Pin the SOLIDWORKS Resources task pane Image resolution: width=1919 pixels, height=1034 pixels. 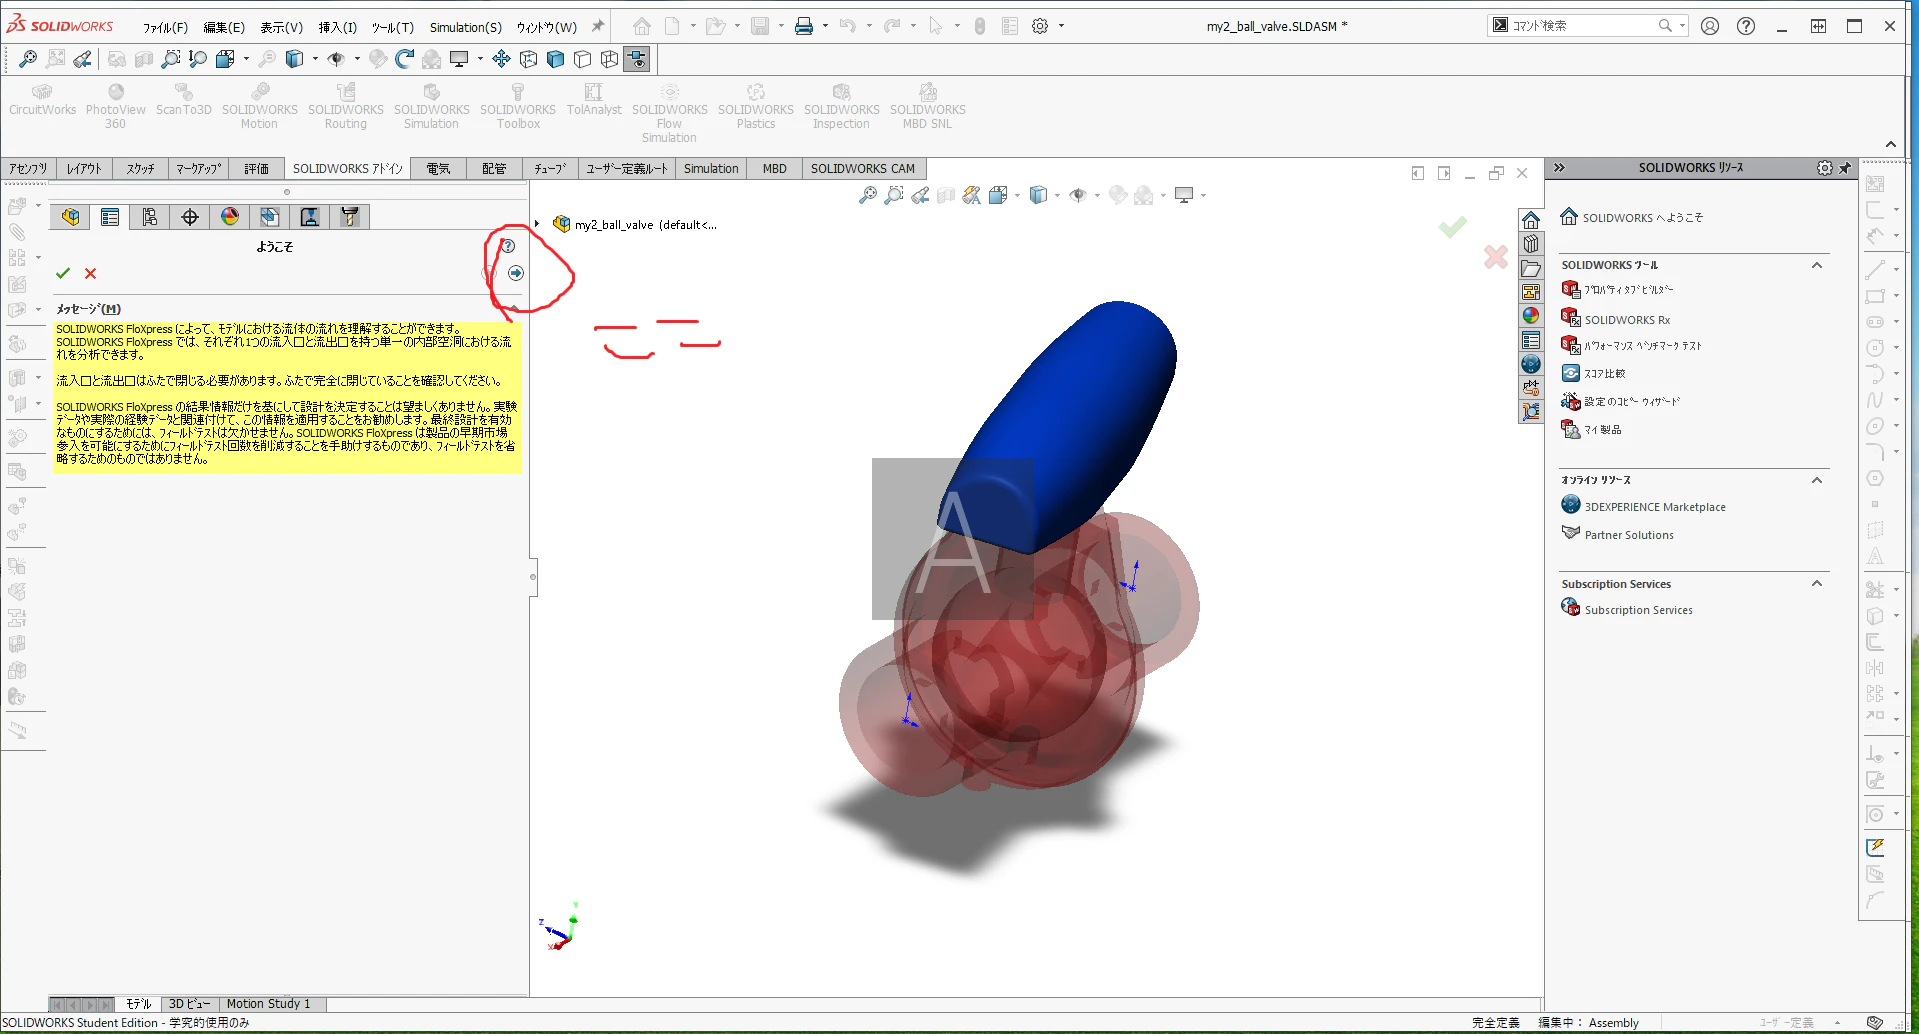[x=1845, y=168]
